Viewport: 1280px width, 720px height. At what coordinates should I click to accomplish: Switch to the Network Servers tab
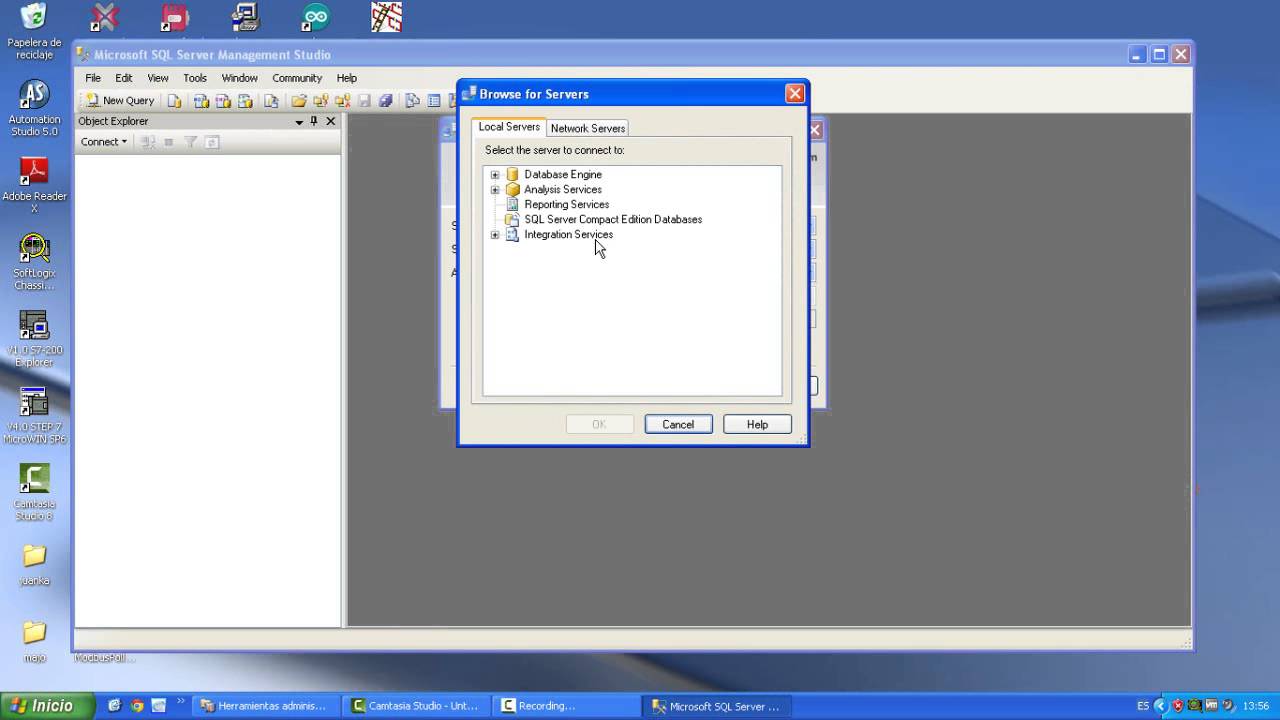(x=588, y=128)
